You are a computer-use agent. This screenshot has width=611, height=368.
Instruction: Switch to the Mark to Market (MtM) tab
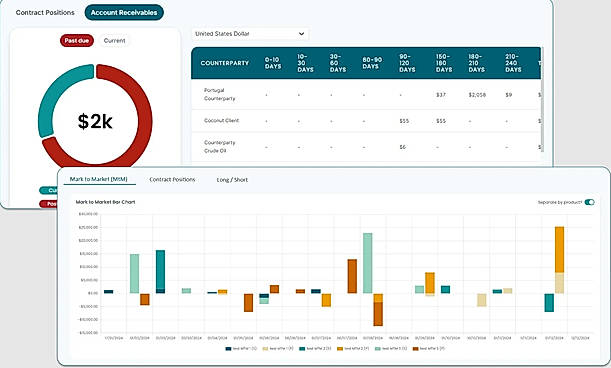pyautogui.click(x=99, y=179)
